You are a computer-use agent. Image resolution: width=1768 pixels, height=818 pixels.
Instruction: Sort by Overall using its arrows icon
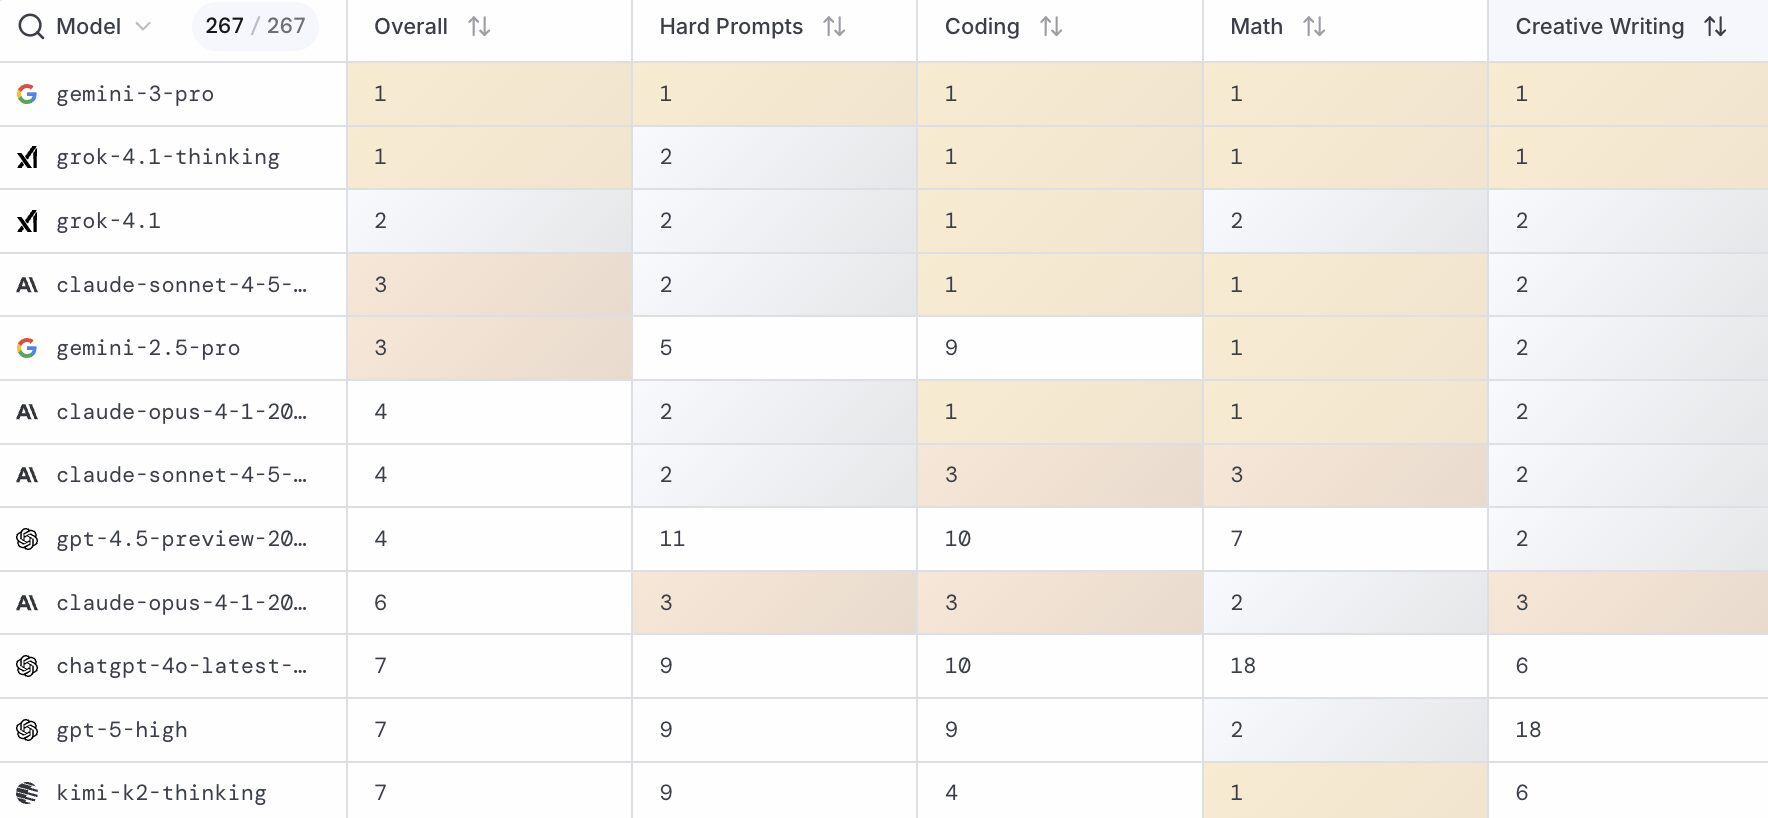coord(479,27)
